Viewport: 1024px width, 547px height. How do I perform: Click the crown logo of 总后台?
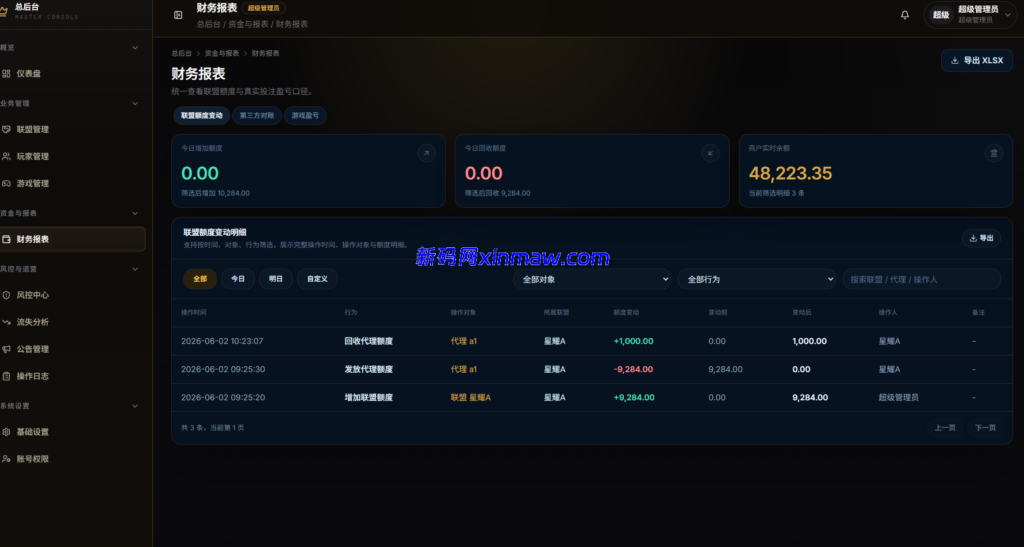tap(3, 12)
